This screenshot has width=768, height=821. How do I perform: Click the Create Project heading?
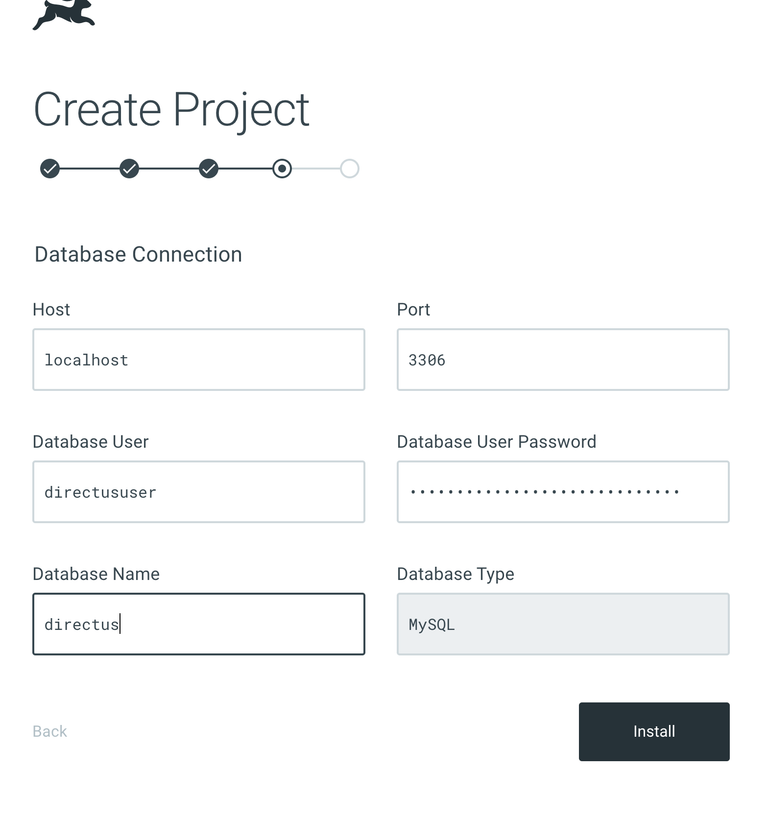tap(171, 109)
